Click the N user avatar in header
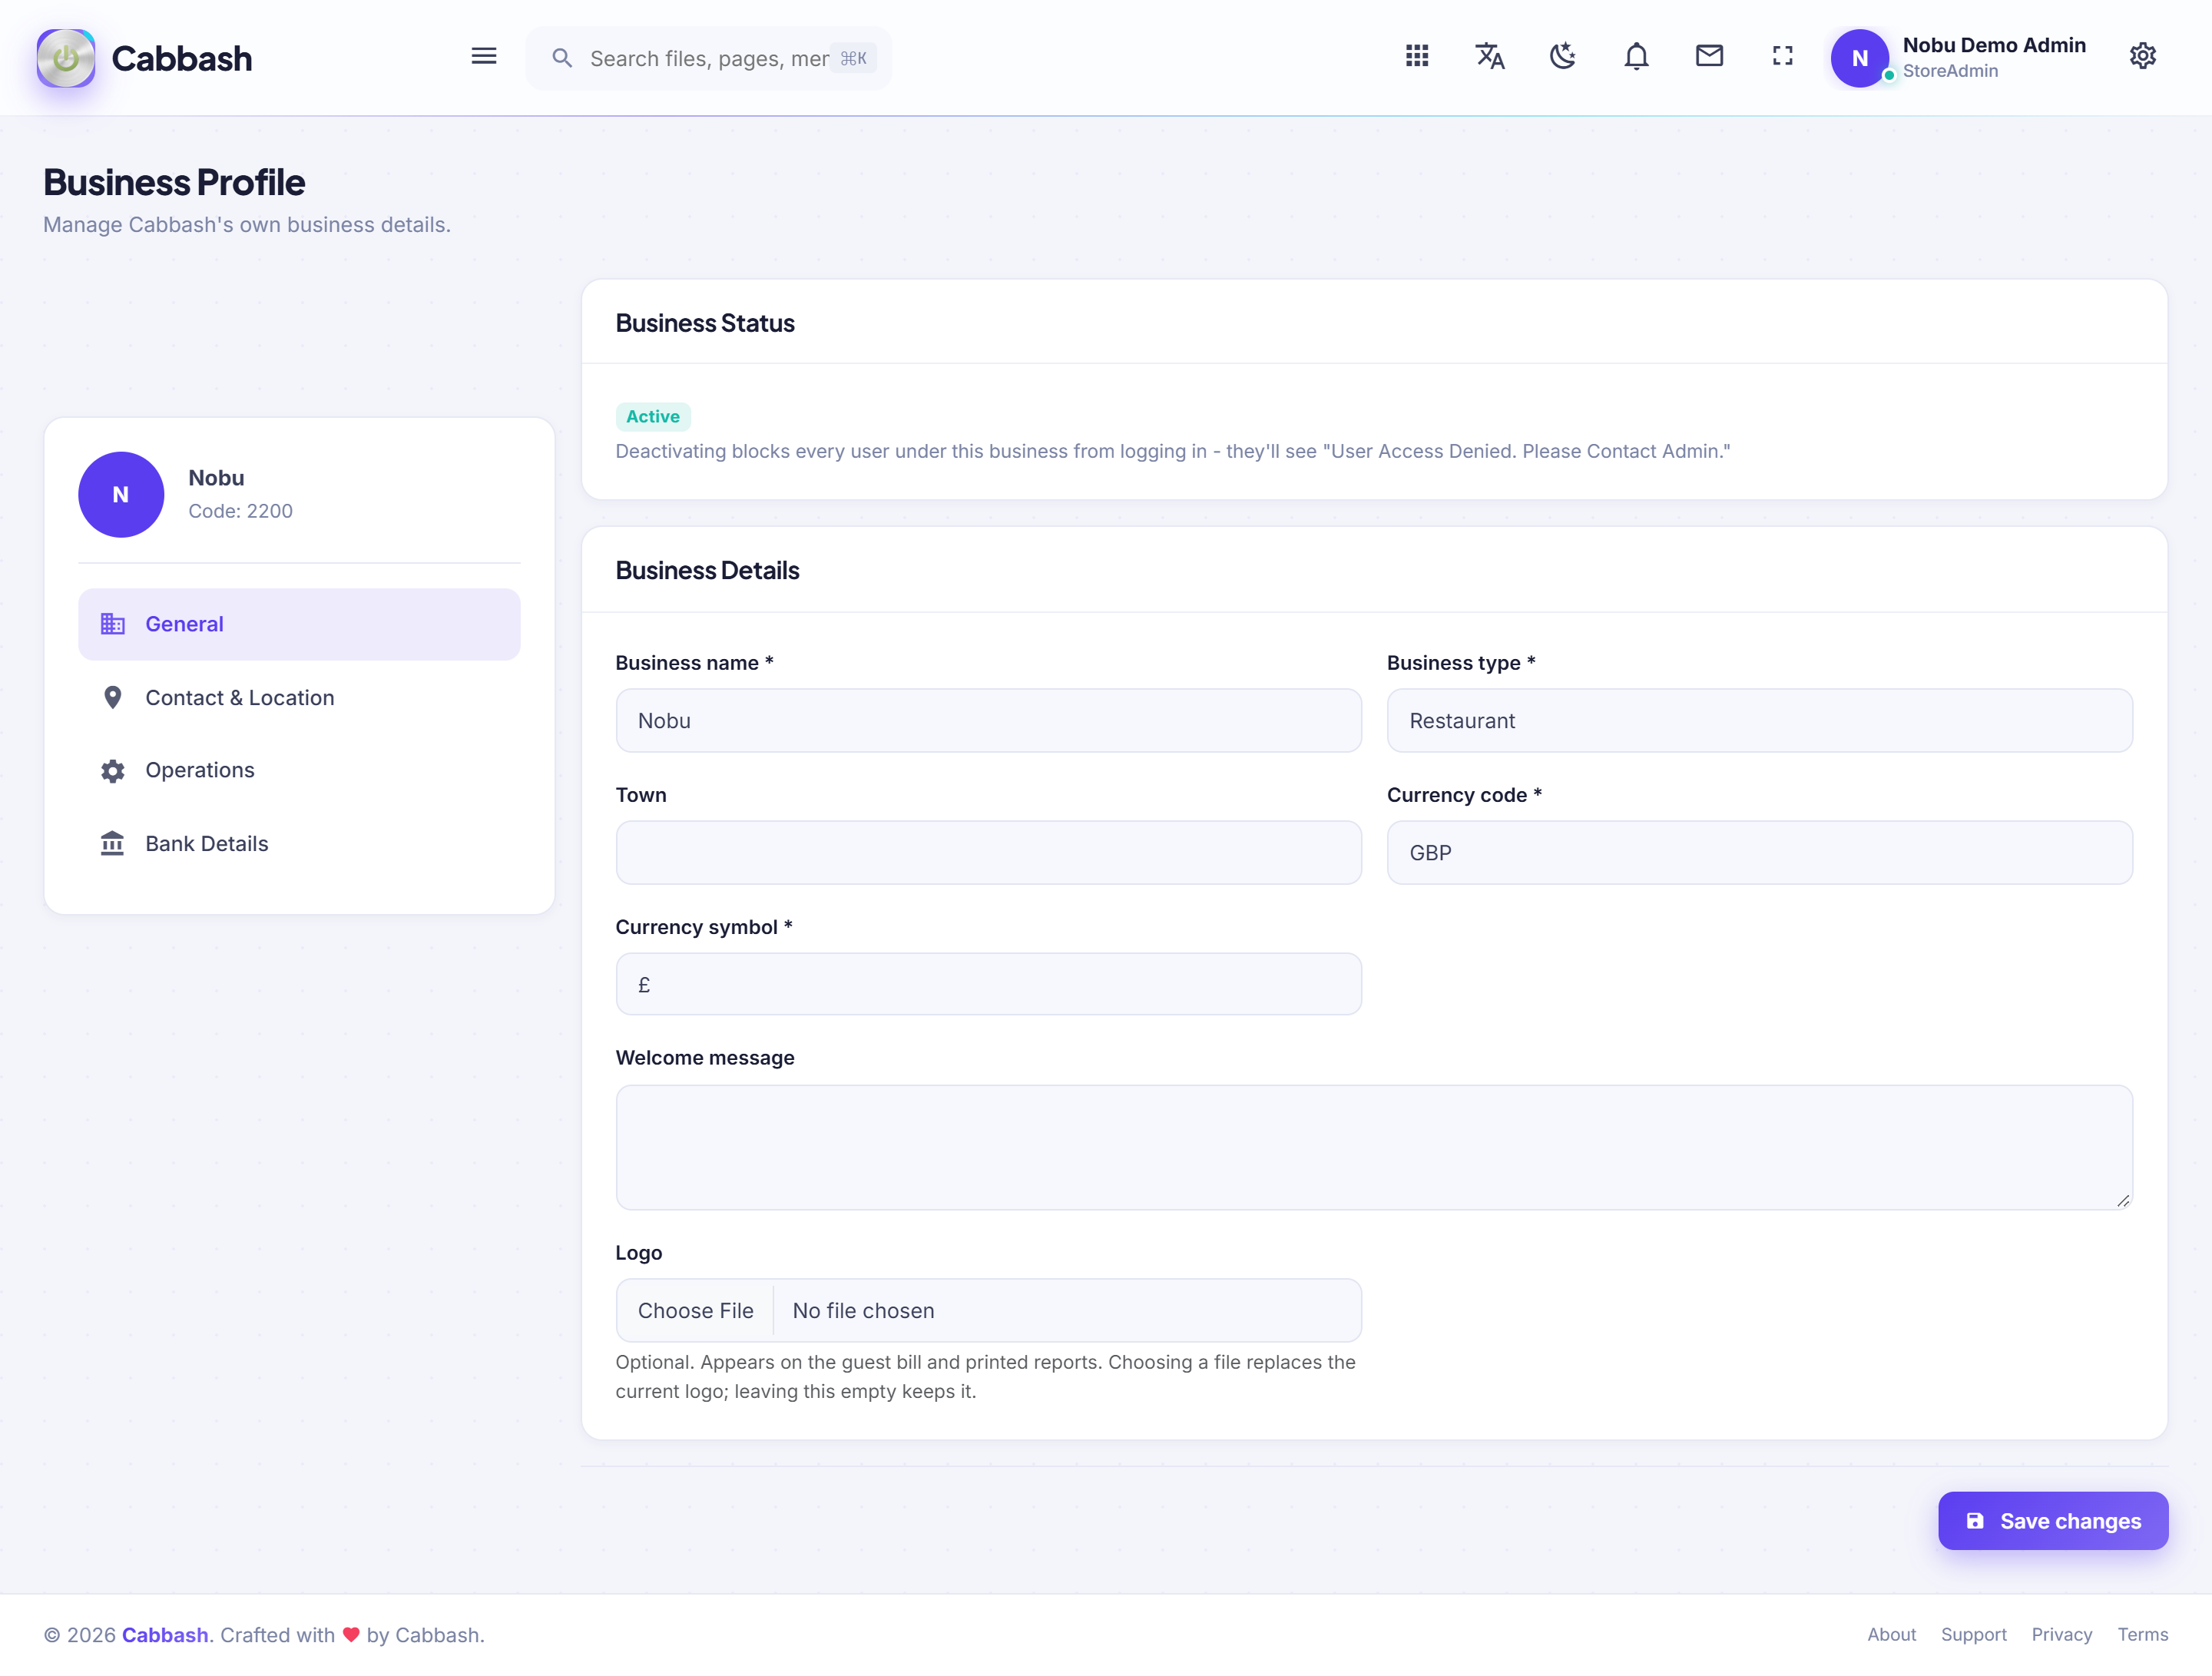The height and width of the screenshot is (1676, 2212). click(1859, 58)
